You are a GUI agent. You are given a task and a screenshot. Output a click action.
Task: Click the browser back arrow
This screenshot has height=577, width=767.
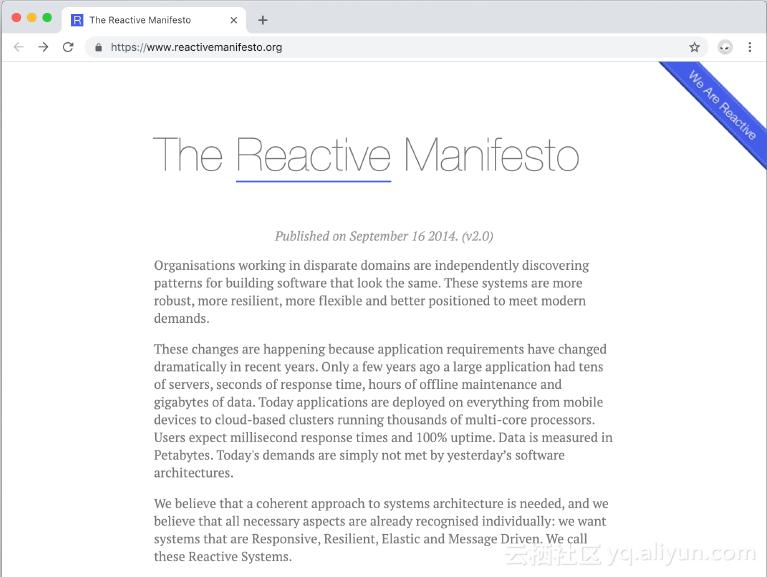click(19, 47)
